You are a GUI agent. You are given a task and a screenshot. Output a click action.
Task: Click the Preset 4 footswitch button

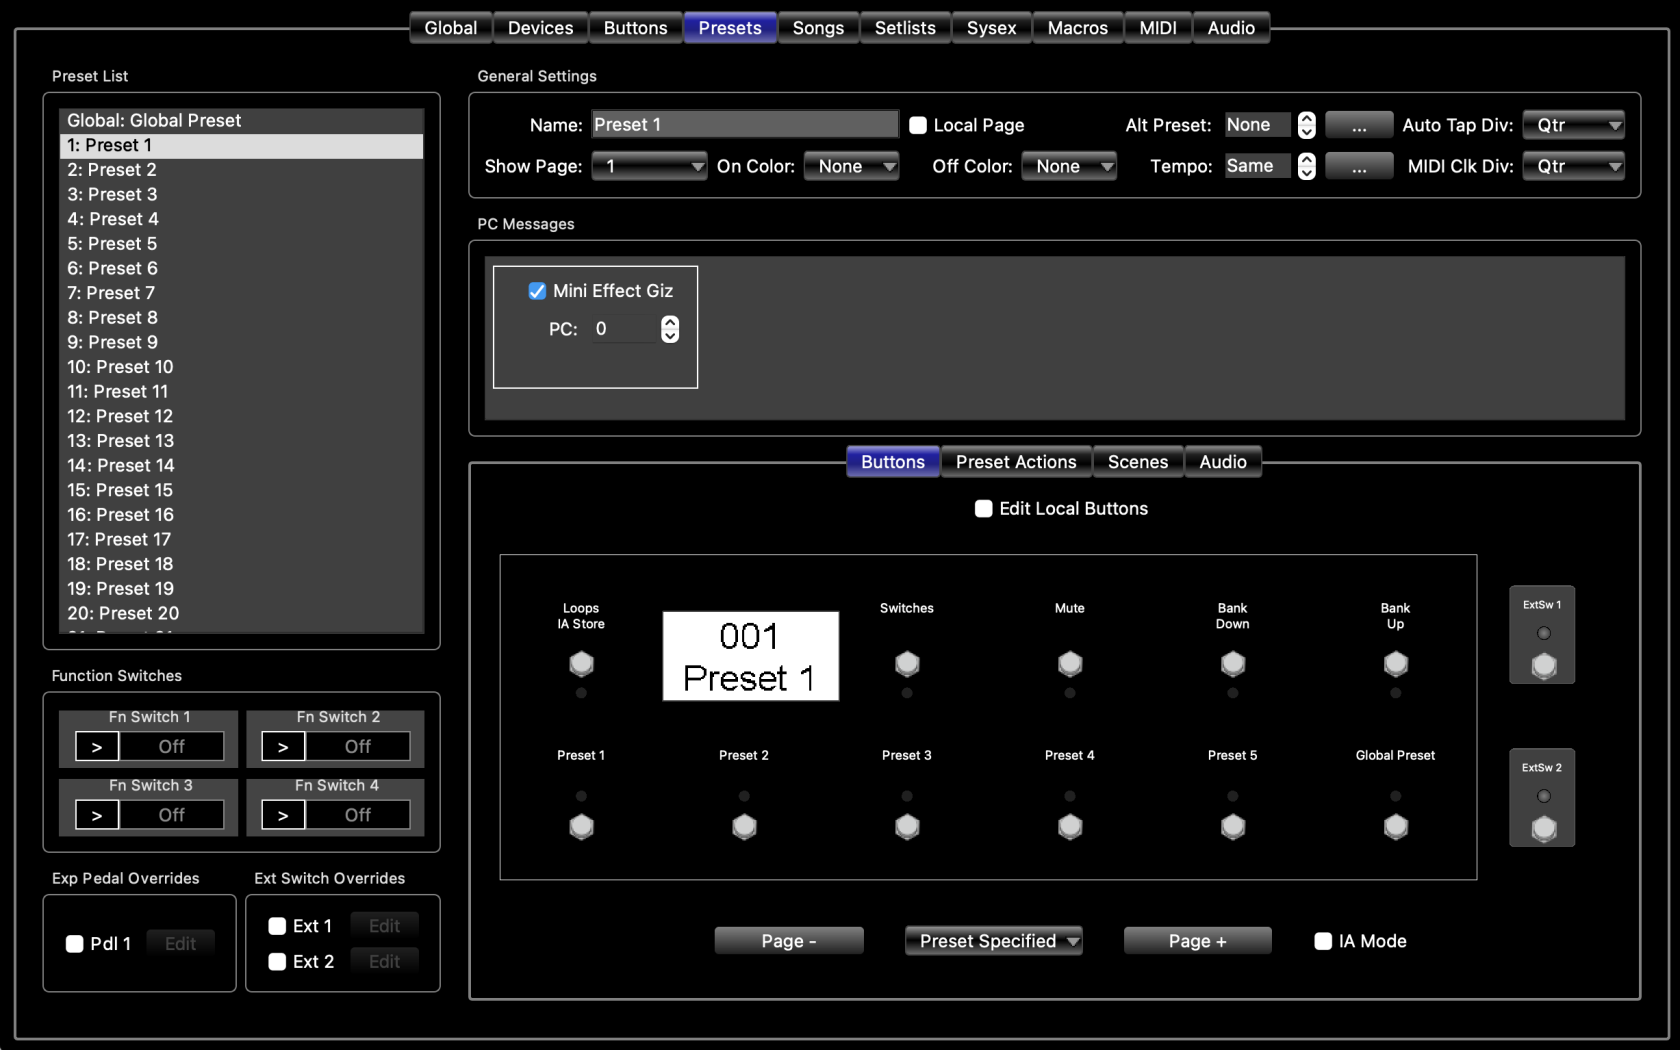(x=1070, y=827)
